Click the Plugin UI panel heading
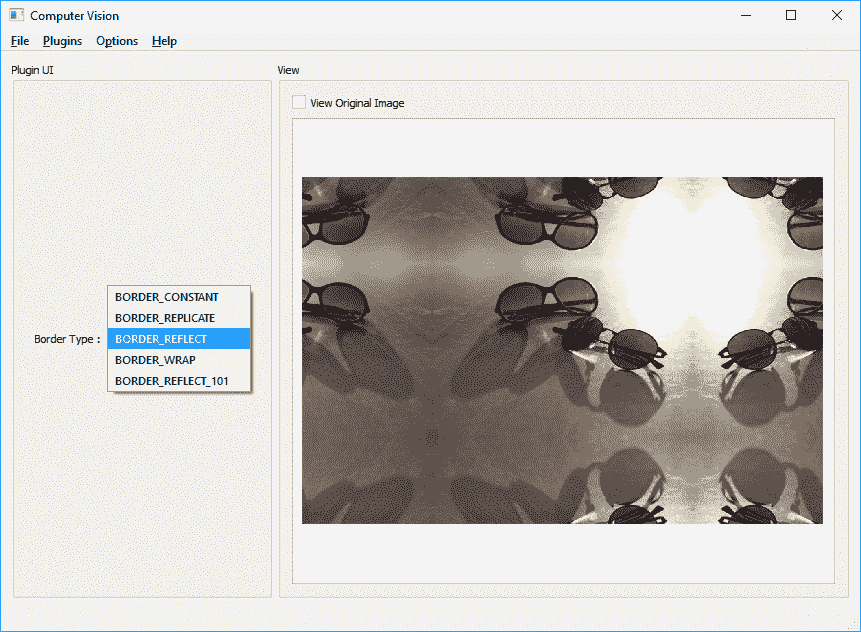 point(32,70)
